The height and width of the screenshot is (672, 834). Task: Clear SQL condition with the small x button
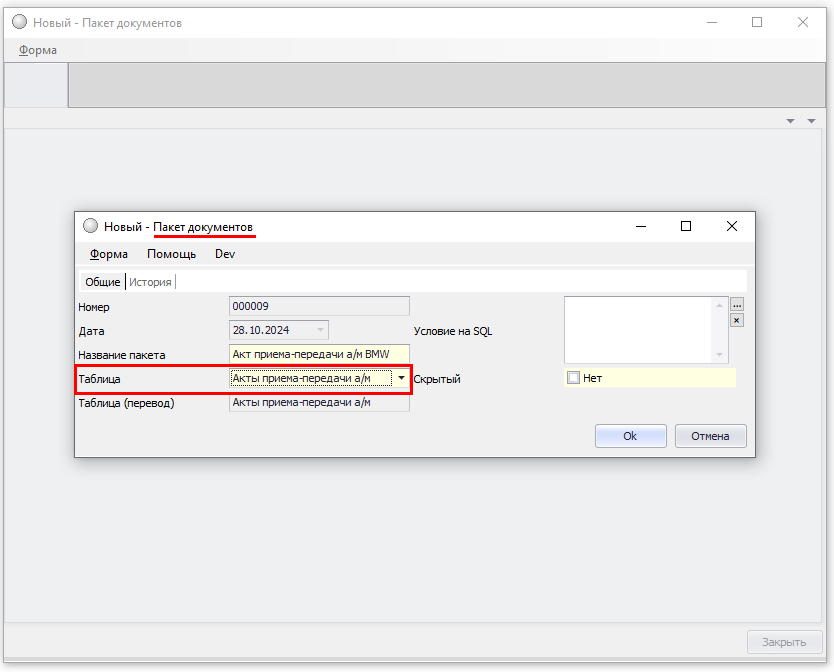pyautogui.click(x=737, y=320)
